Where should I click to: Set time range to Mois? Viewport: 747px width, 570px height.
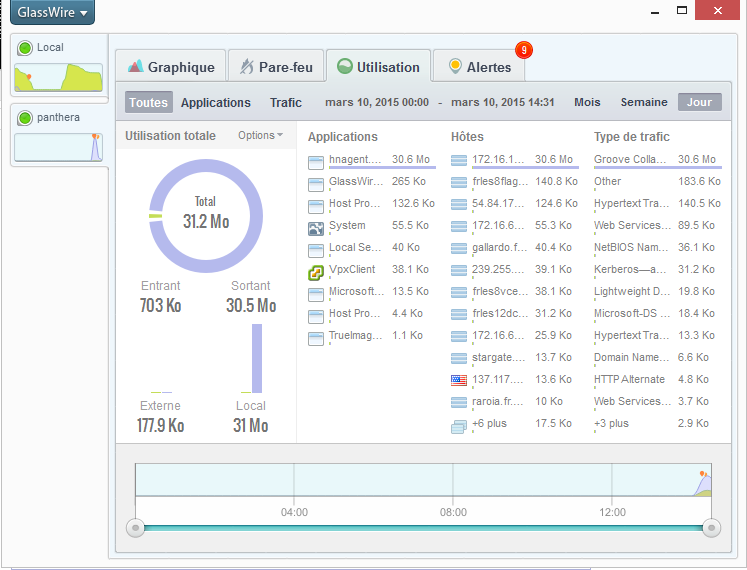pyautogui.click(x=587, y=102)
